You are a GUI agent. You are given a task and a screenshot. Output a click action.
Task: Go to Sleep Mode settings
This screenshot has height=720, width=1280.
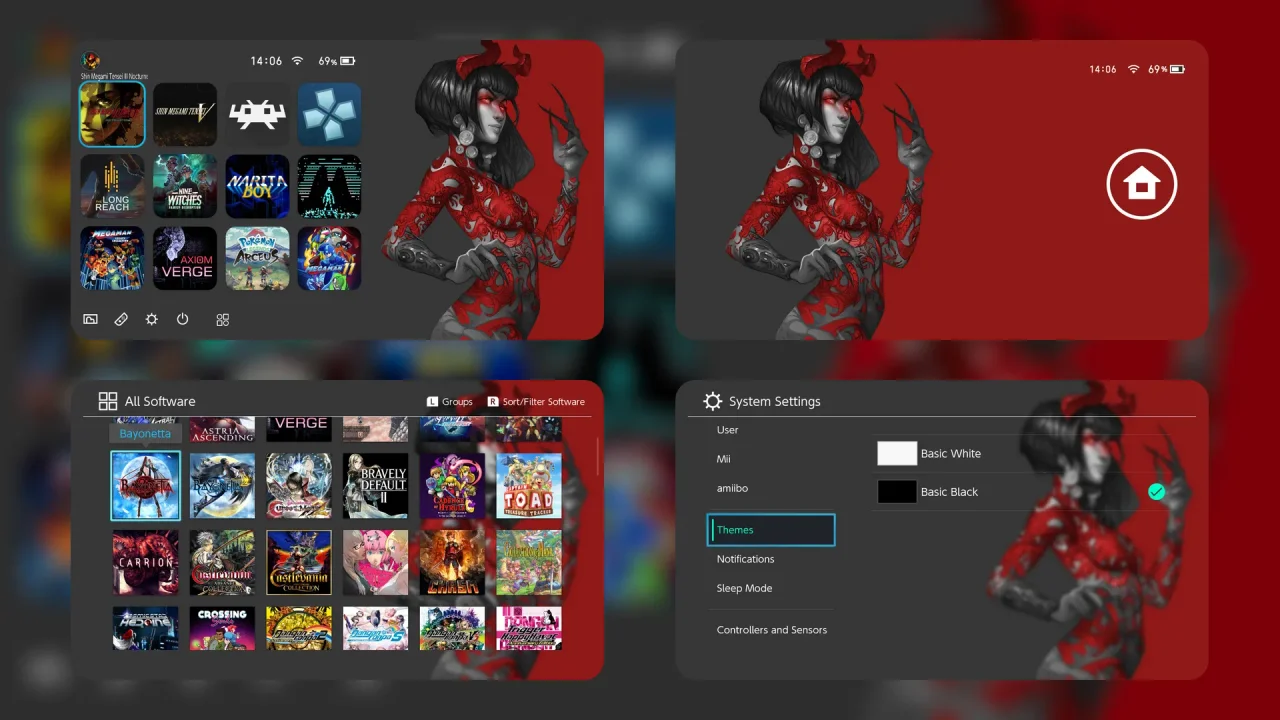coord(744,588)
